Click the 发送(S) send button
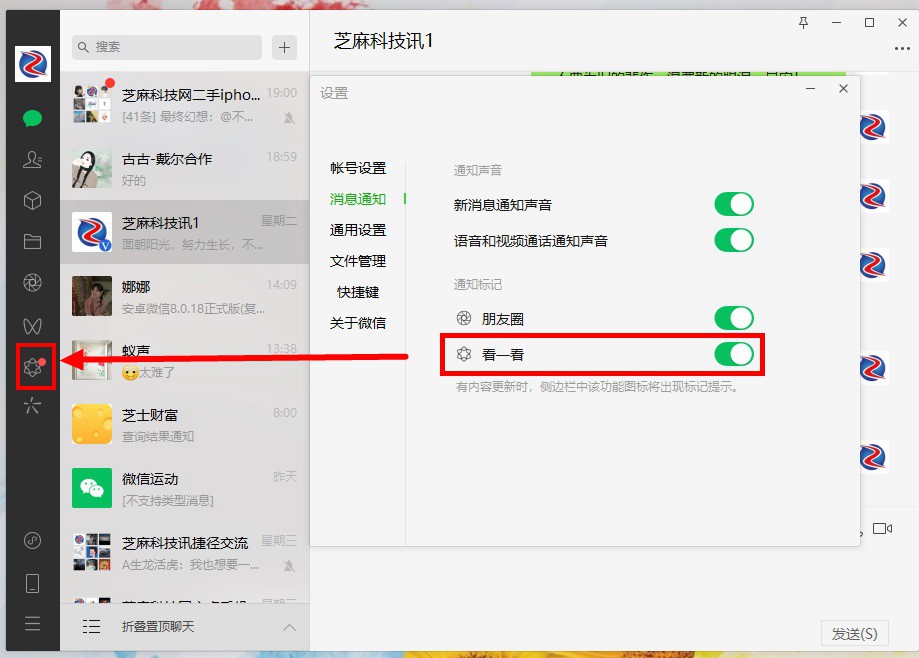Image resolution: width=919 pixels, height=658 pixels. pyautogui.click(x=855, y=632)
